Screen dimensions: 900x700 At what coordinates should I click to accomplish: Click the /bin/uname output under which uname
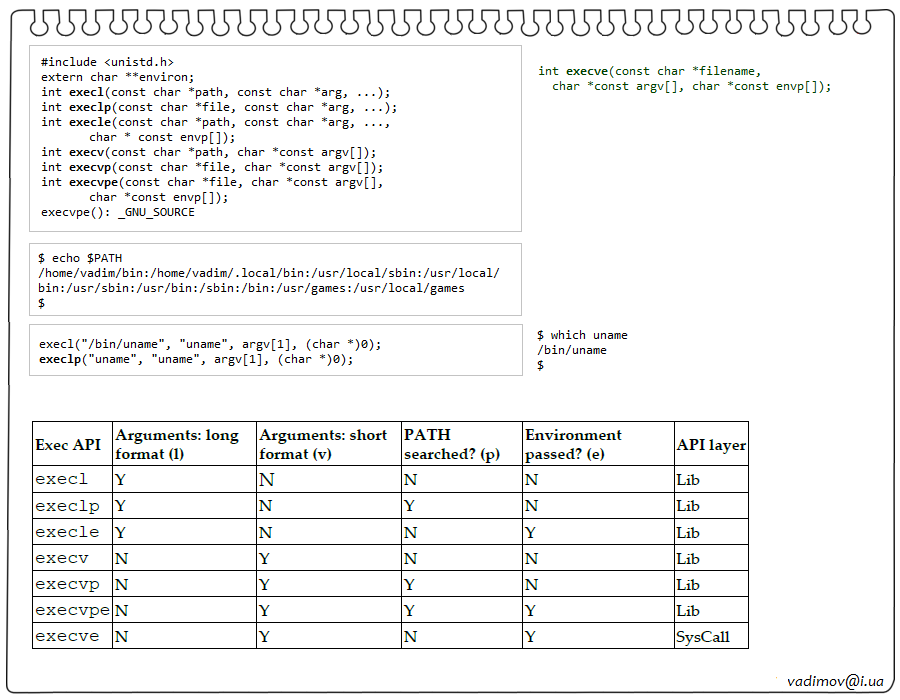(571, 350)
